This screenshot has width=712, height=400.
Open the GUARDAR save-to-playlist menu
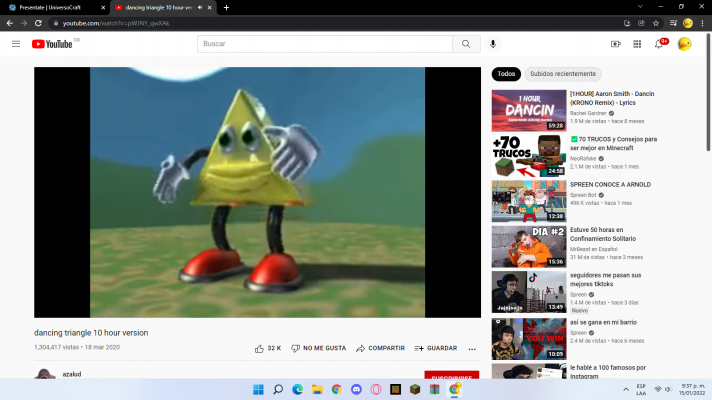(x=436, y=348)
